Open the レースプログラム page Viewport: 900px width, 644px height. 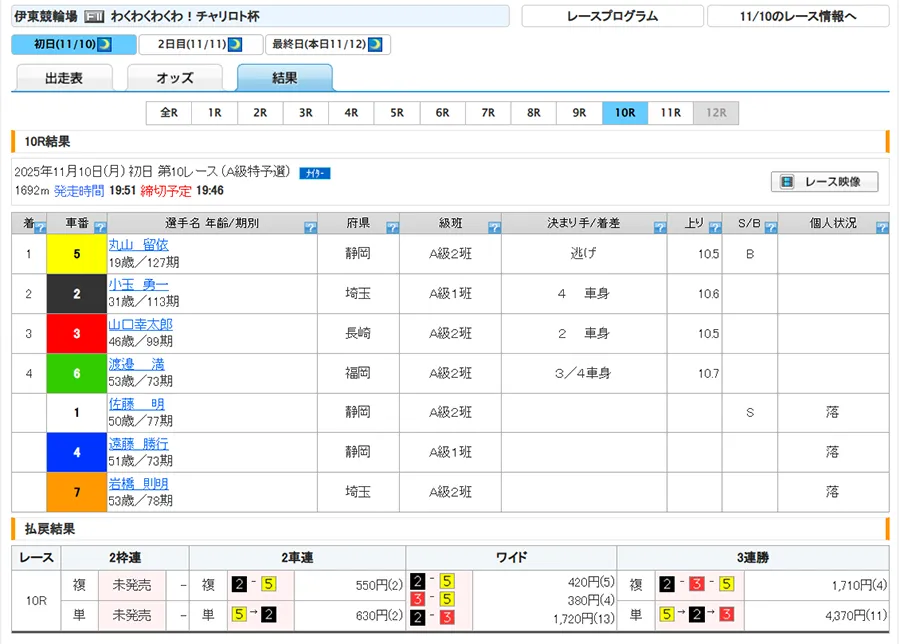(x=612, y=16)
